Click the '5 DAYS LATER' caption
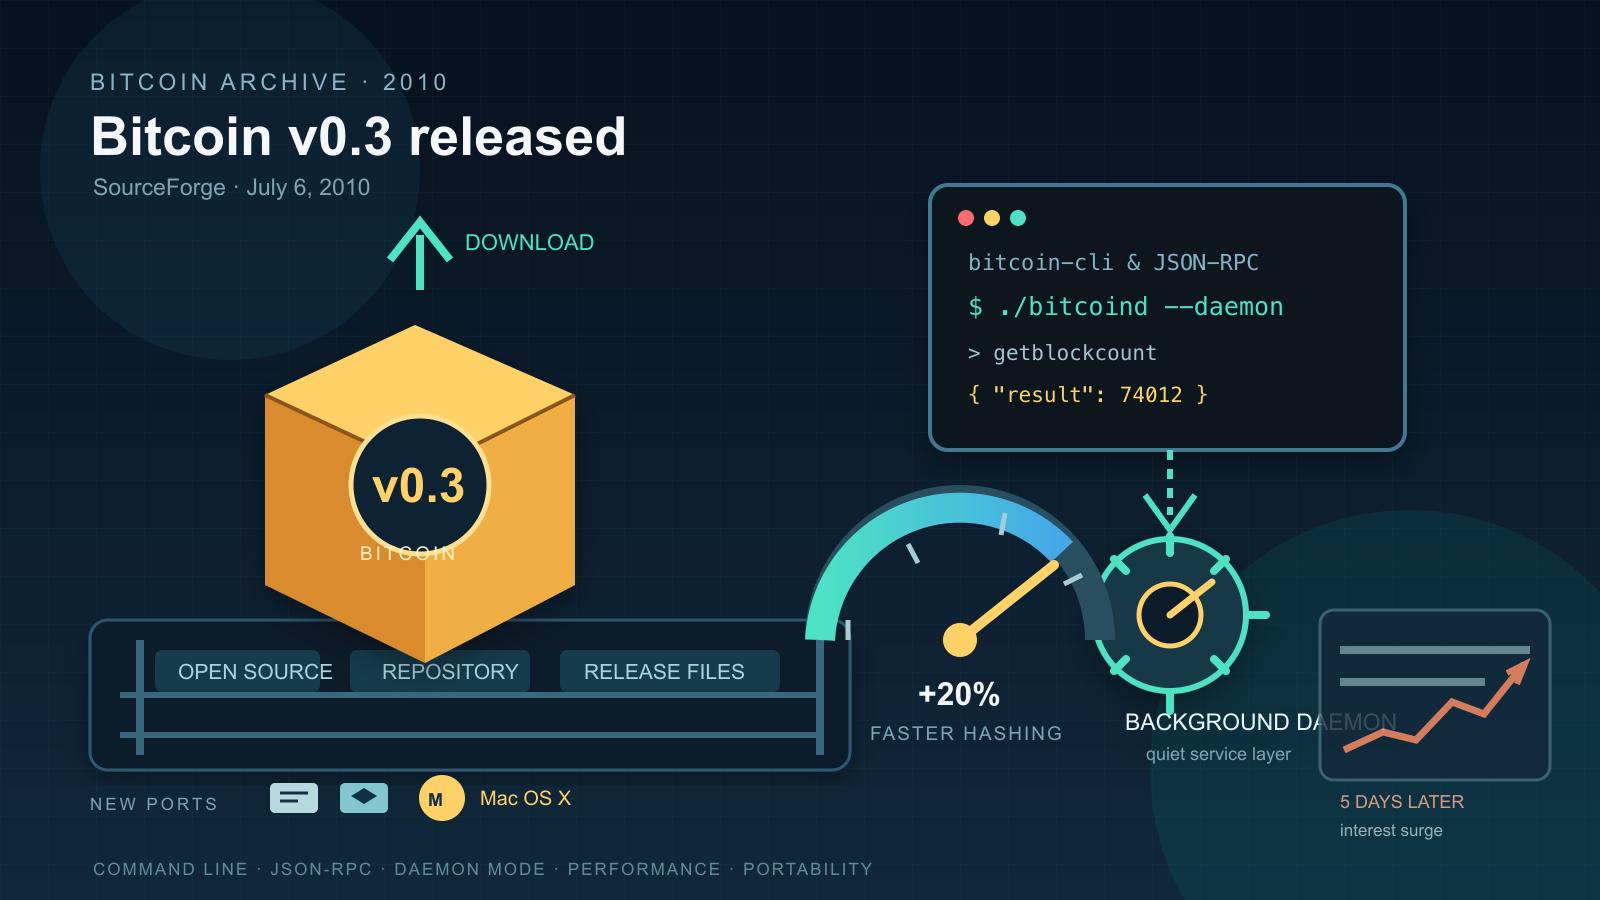 click(x=1402, y=802)
